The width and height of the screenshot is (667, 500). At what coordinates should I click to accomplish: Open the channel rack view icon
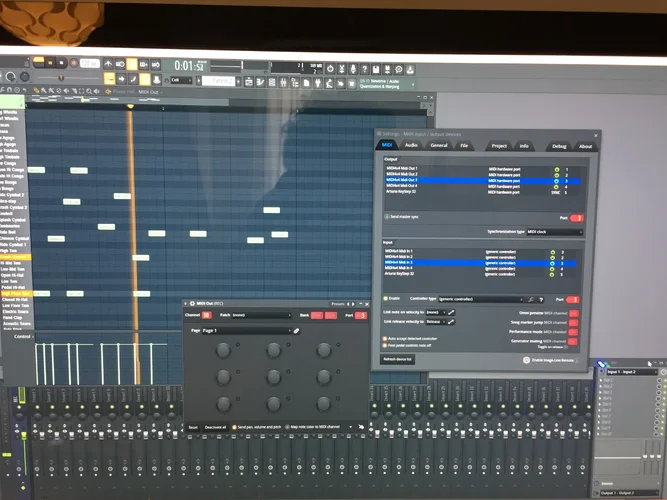point(272,83)
